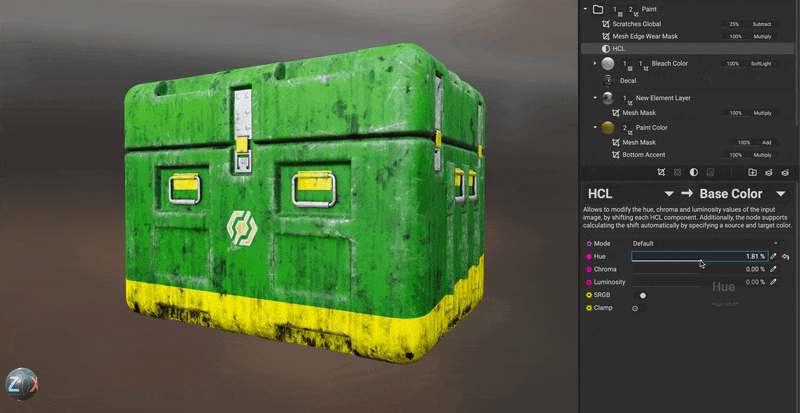Screen dimensions: 800x413
Task: Open New Element Layer Mesh Mask Multiply mode
Action: pyautogui.click(x=763, y=113)
